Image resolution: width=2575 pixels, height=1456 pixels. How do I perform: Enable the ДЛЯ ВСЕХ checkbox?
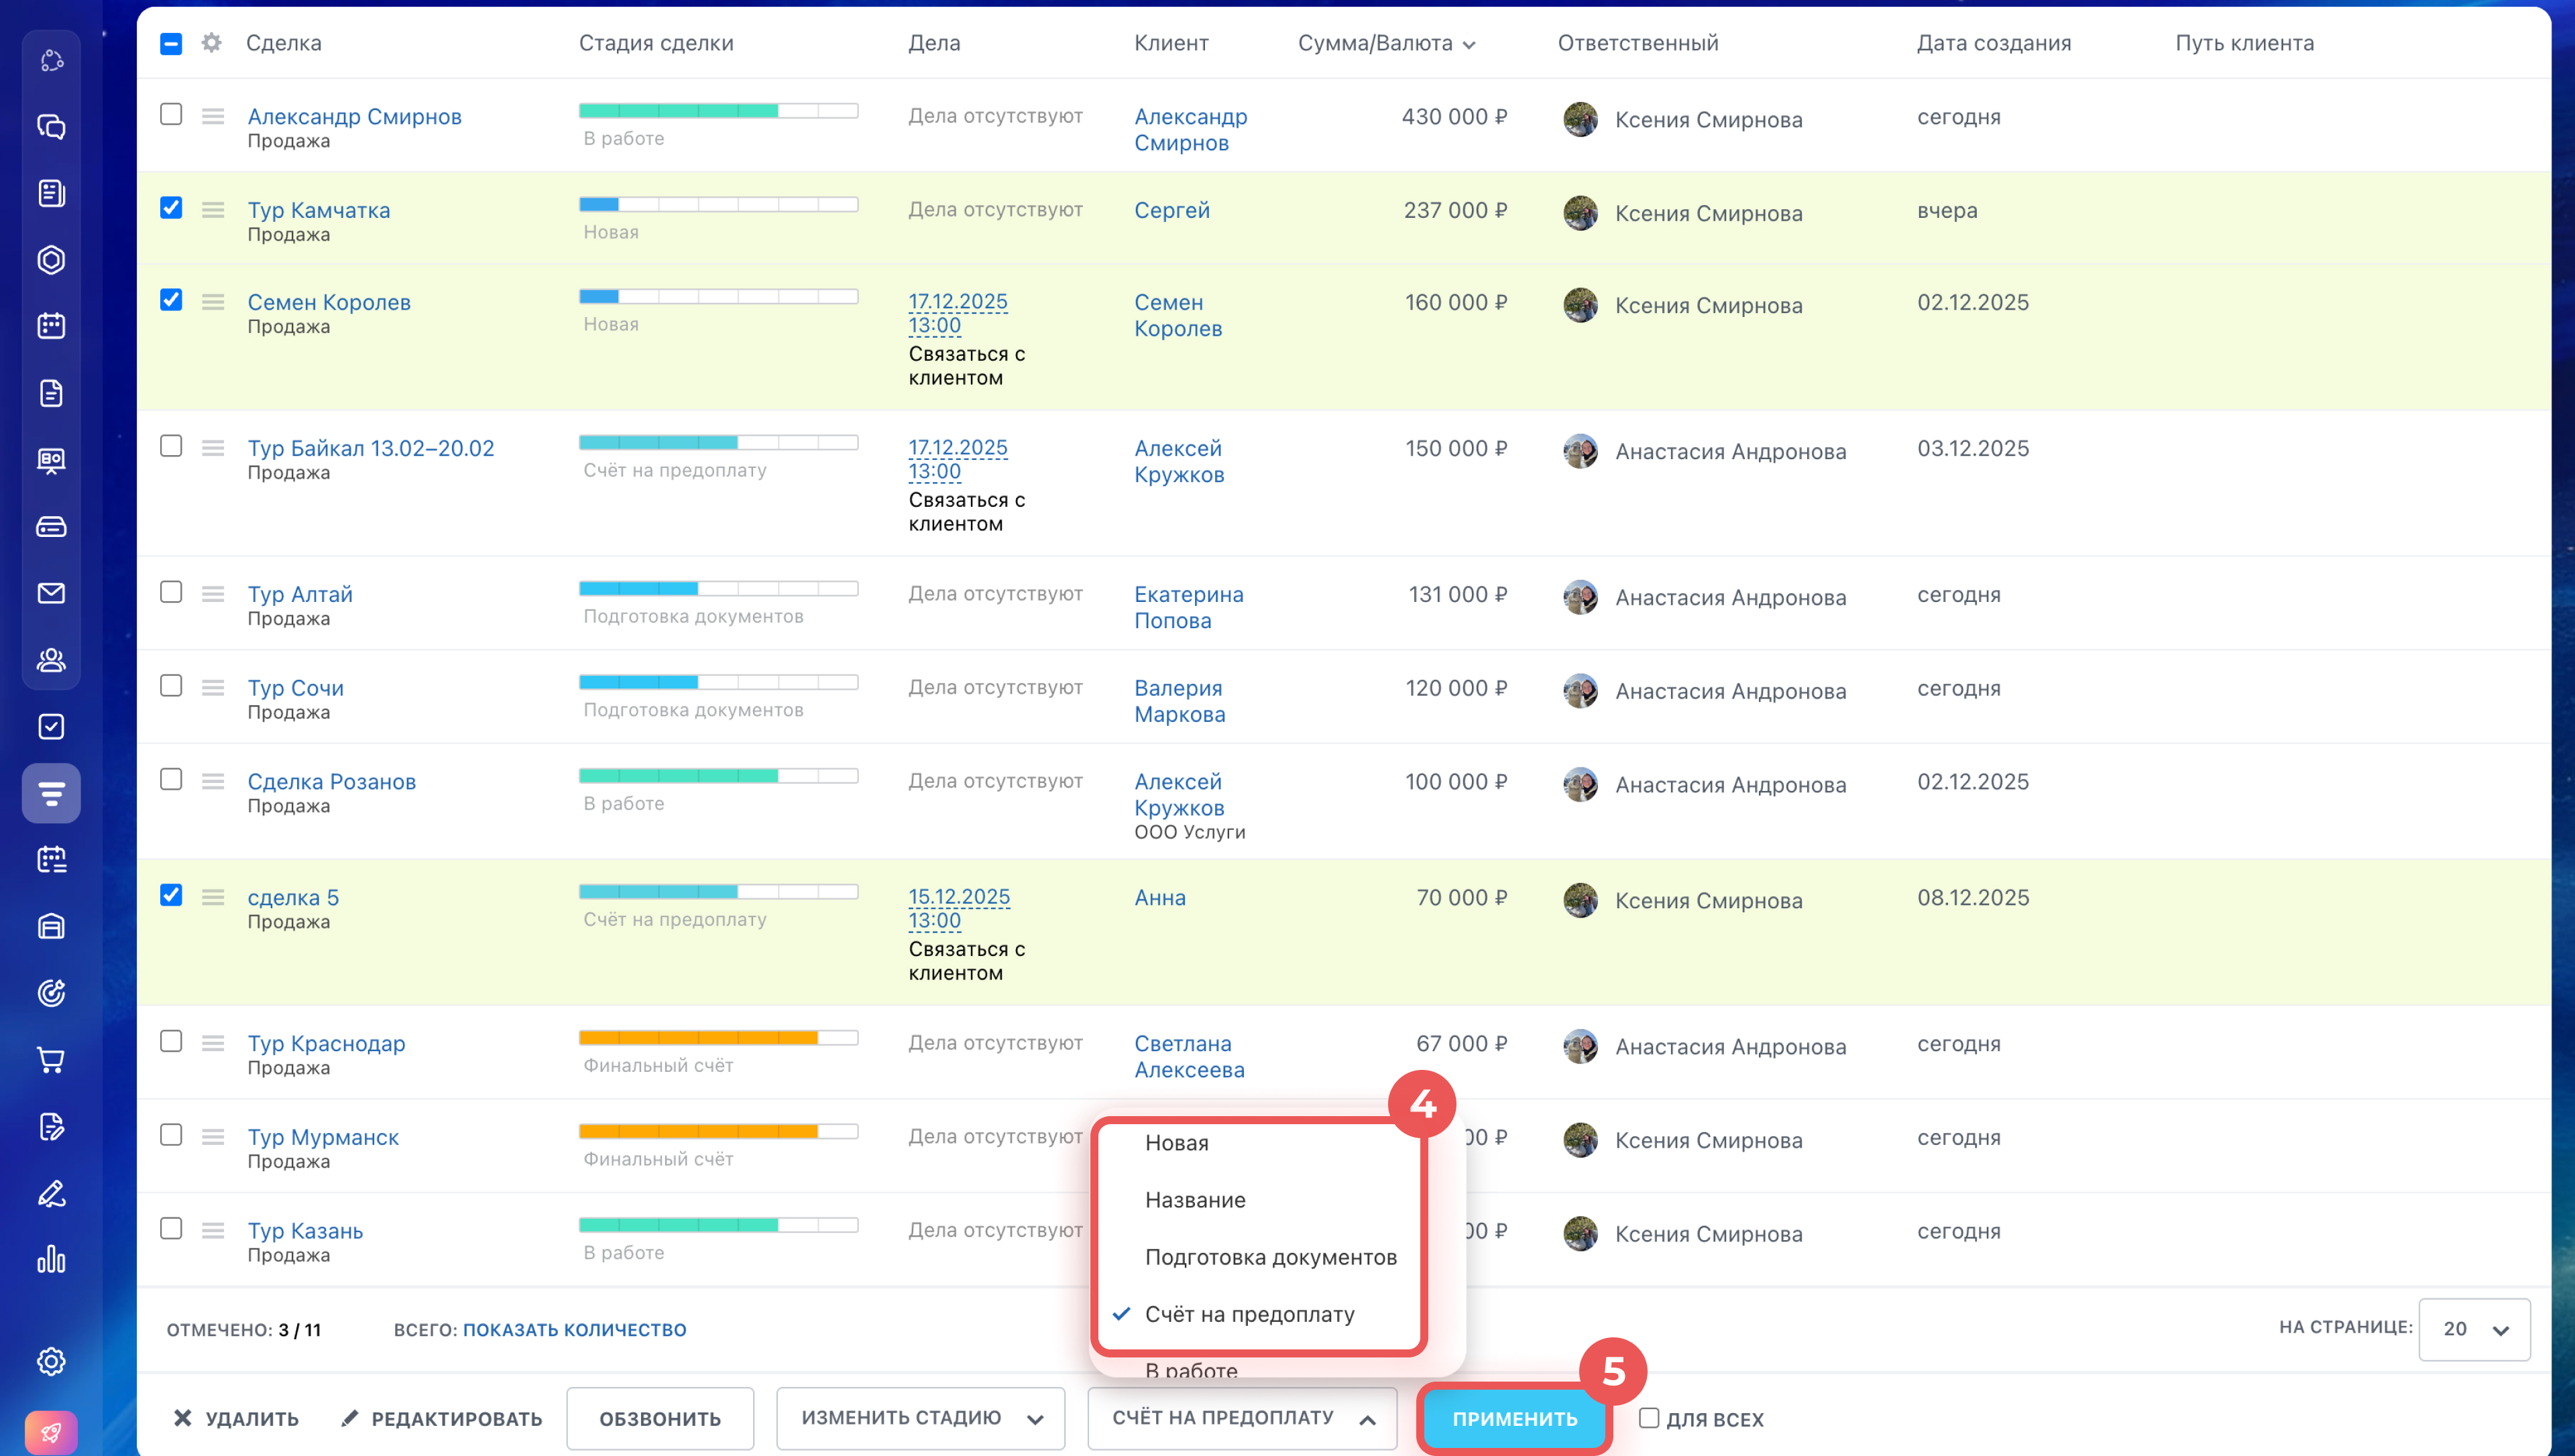(1649, 1418)
